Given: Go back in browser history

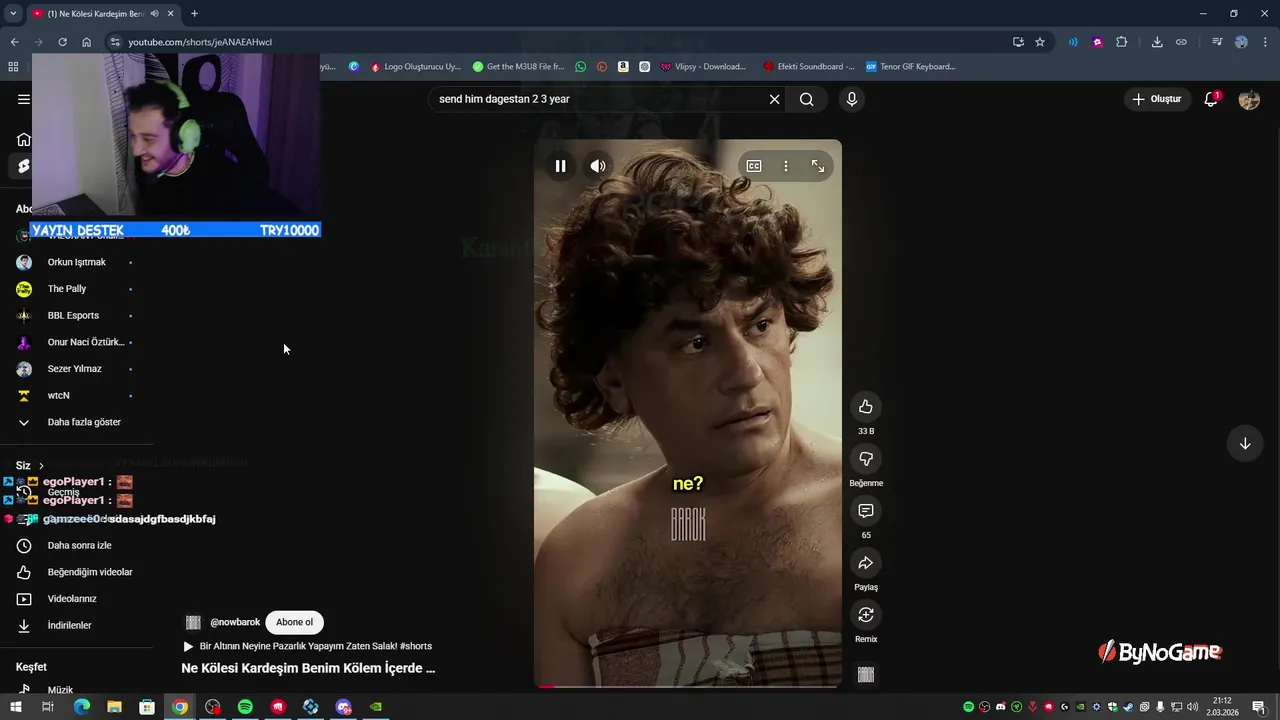Looking at the screenshot, I should (x=14, y=42).
